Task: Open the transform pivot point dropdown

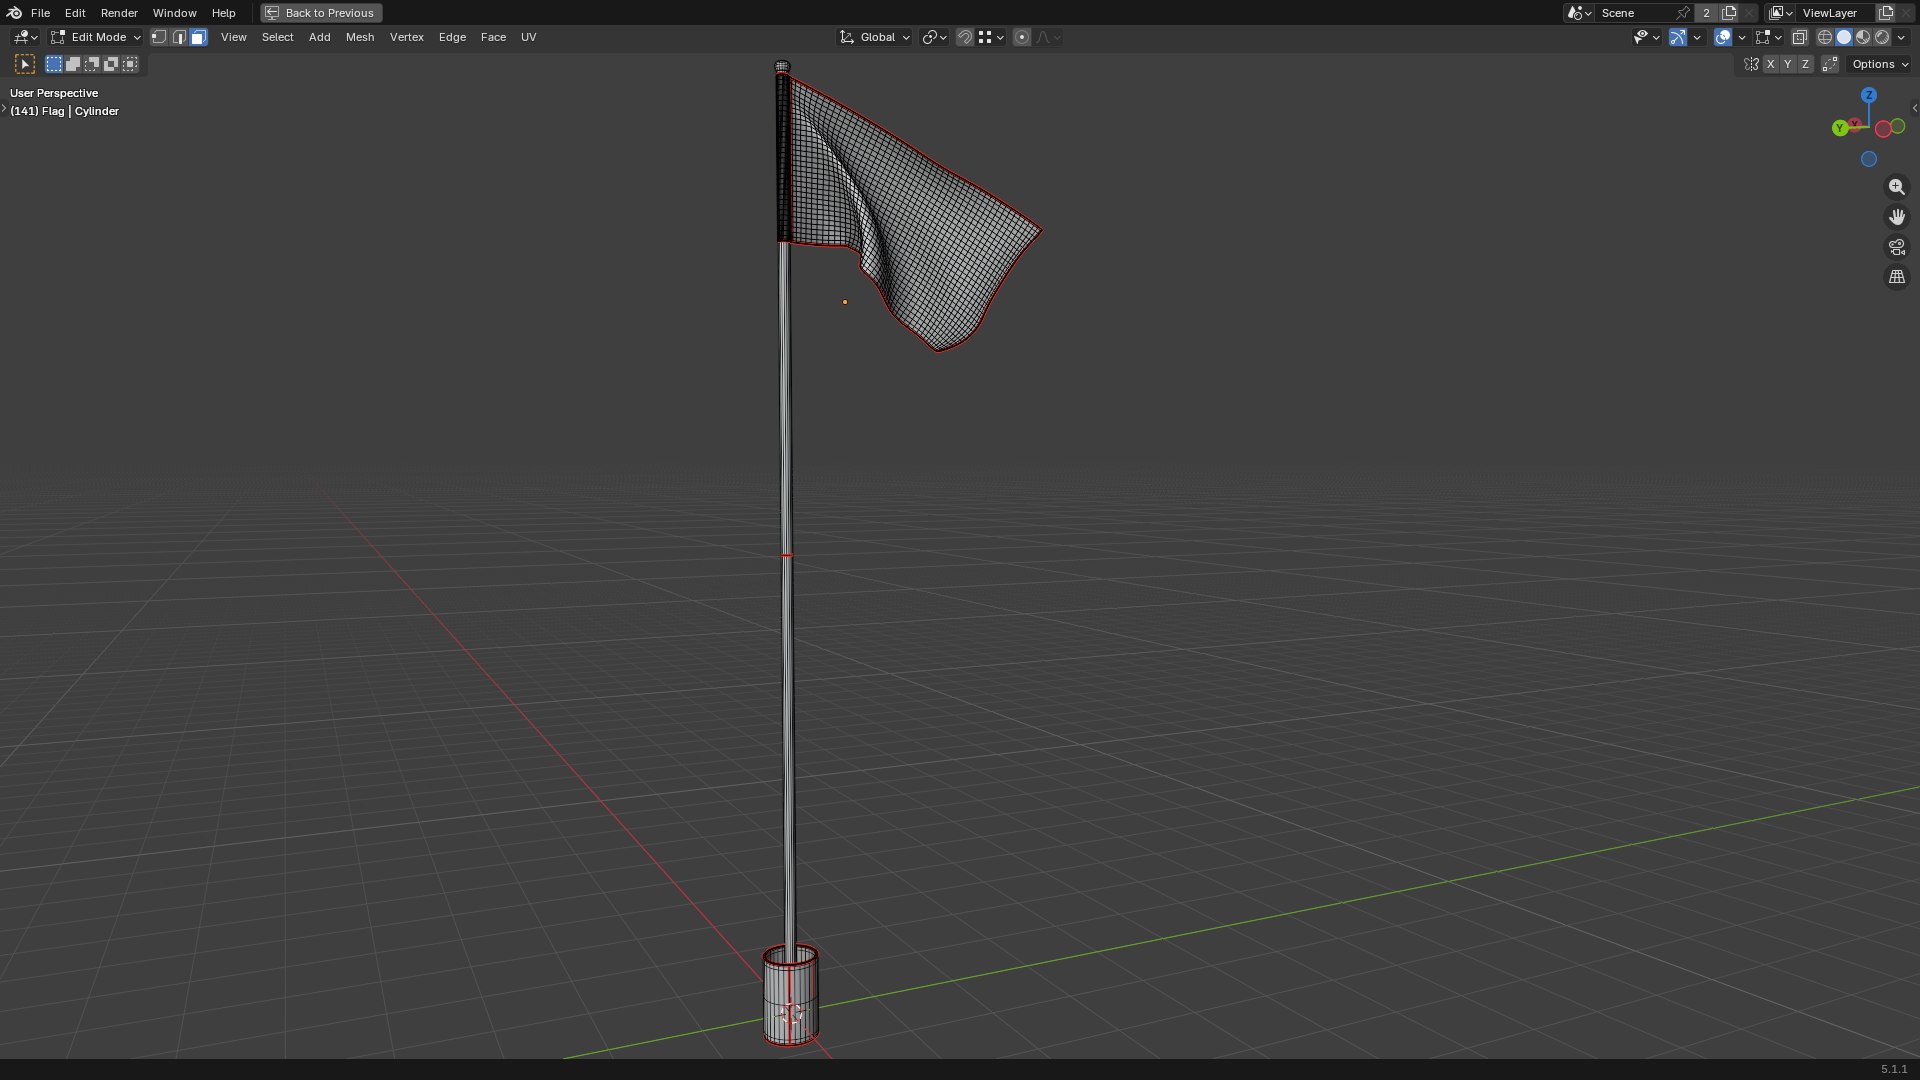Action: [935, 37]
